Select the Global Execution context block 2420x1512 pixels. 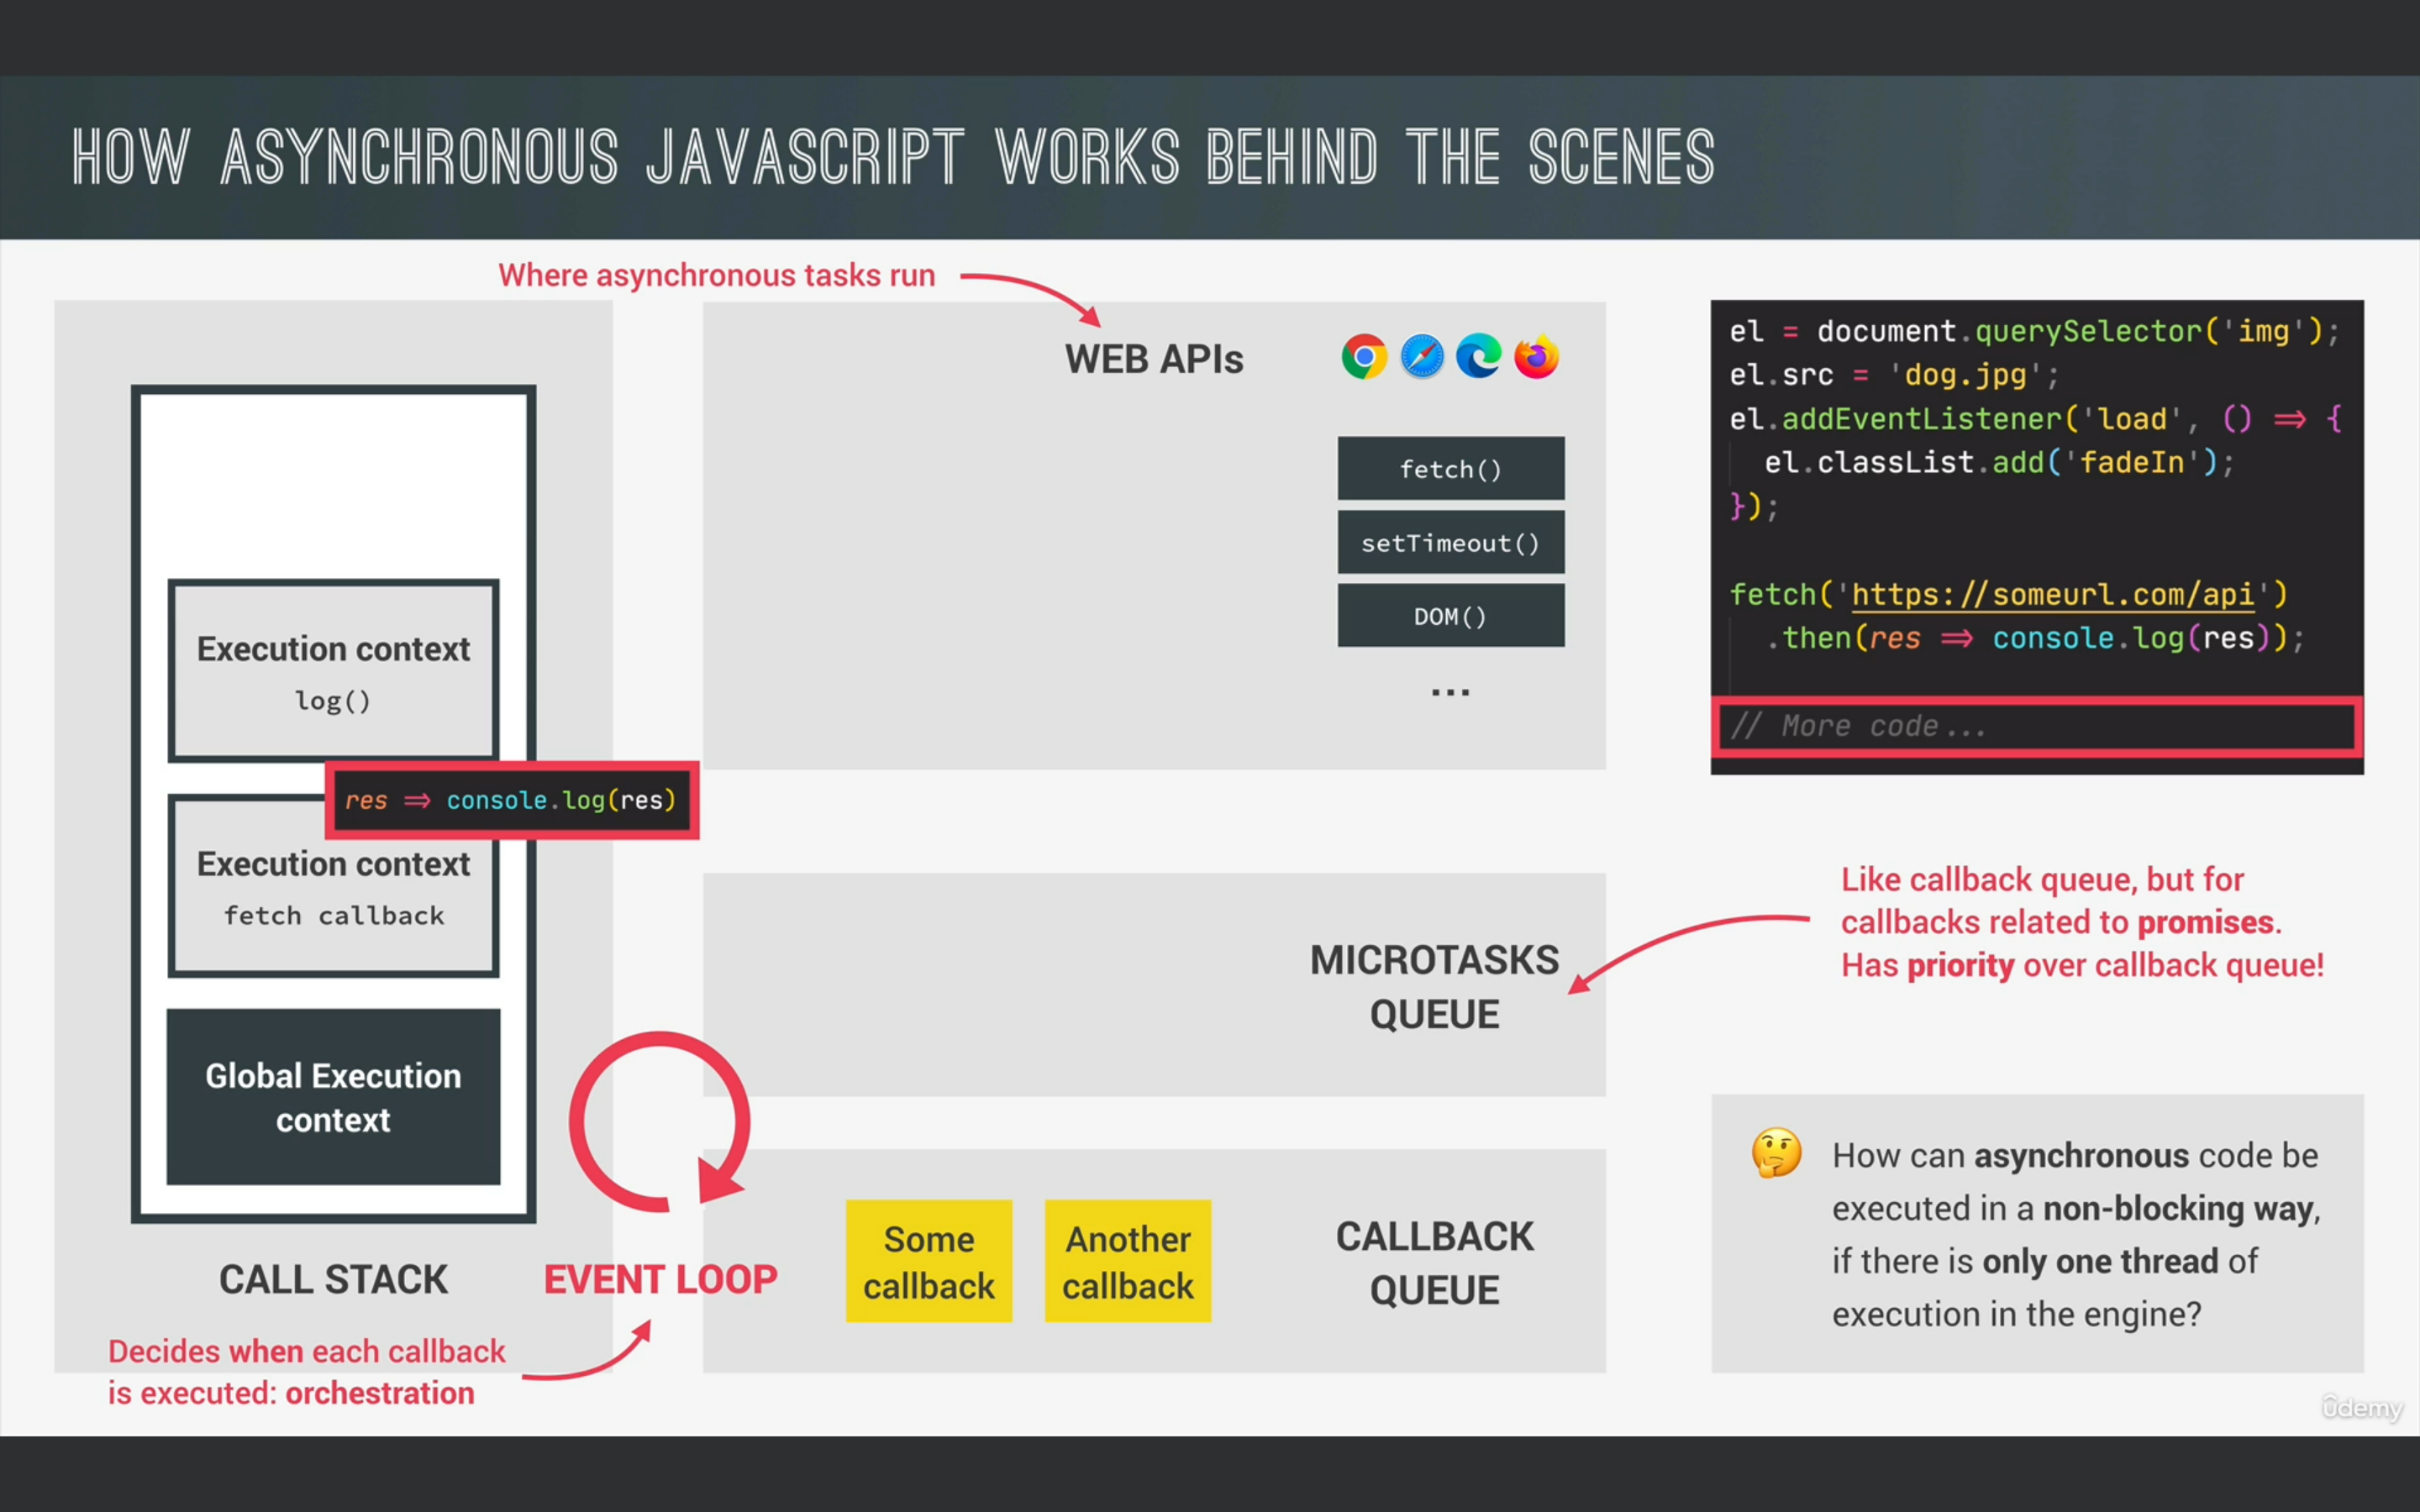point(333,1097)
